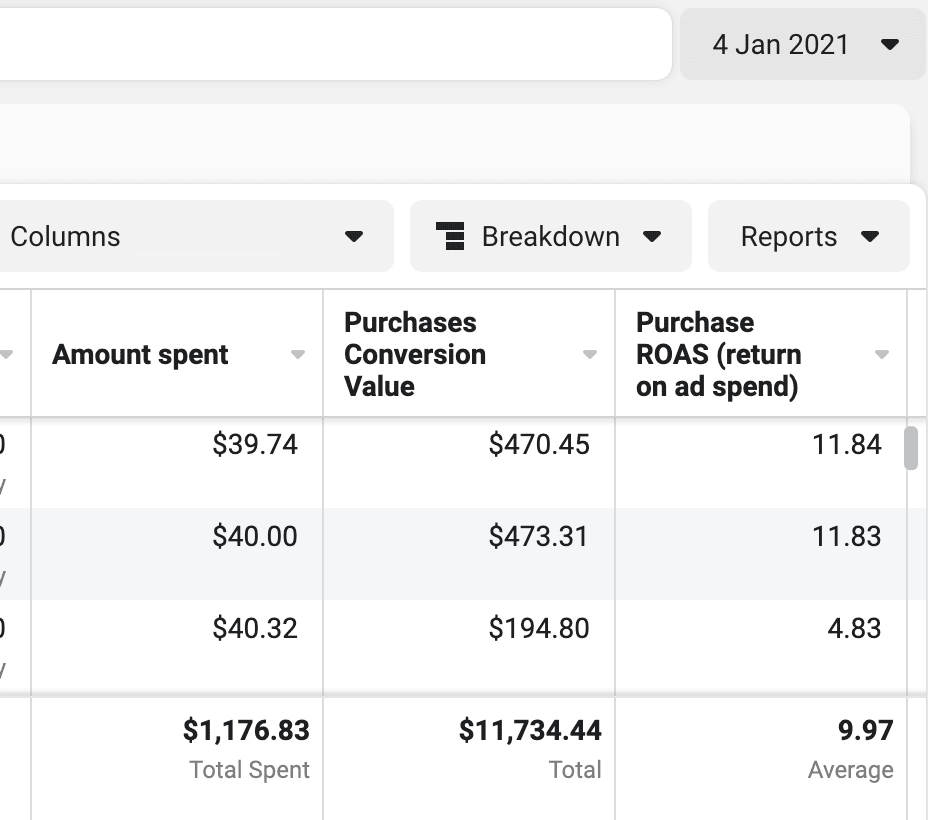
Task: Click the 9.97 Average ROAS summary
Action: [865, 732]
